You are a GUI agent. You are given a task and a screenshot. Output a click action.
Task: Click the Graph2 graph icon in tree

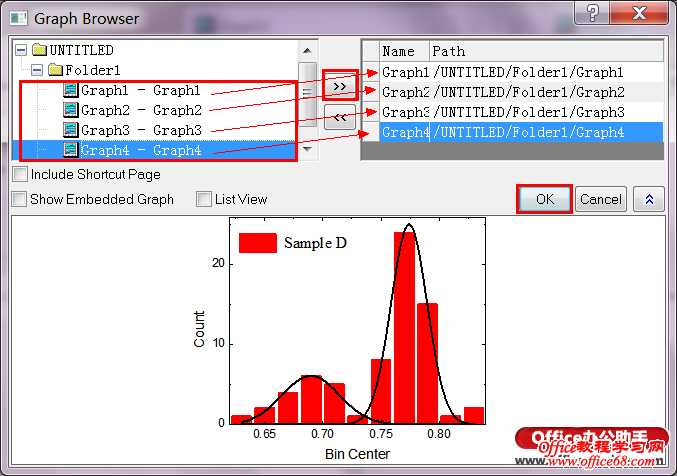coord(71,110)
